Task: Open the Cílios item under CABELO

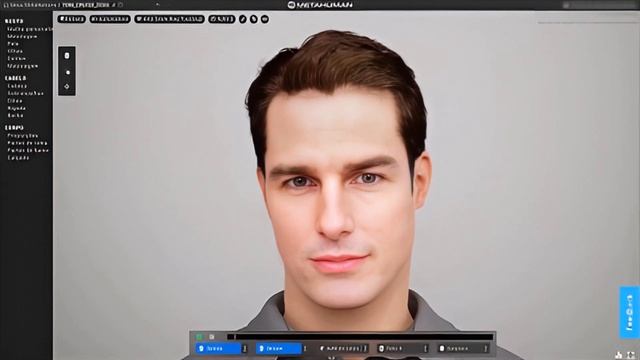Action: tap(15, 101)
